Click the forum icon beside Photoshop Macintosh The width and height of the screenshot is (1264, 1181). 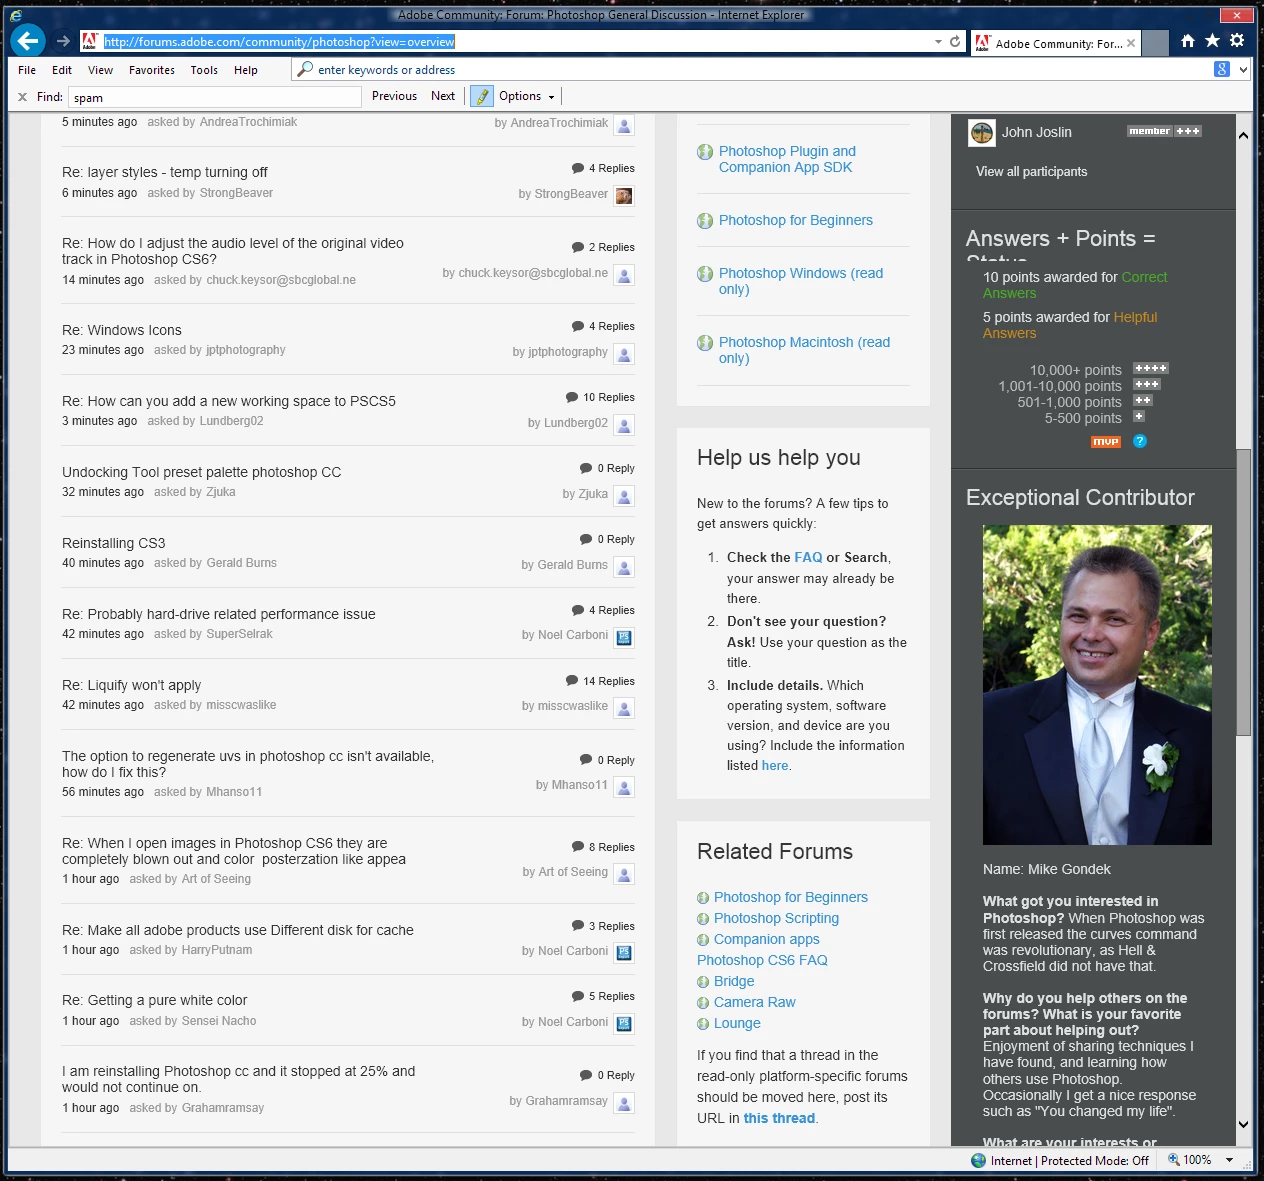coord(705,343)
